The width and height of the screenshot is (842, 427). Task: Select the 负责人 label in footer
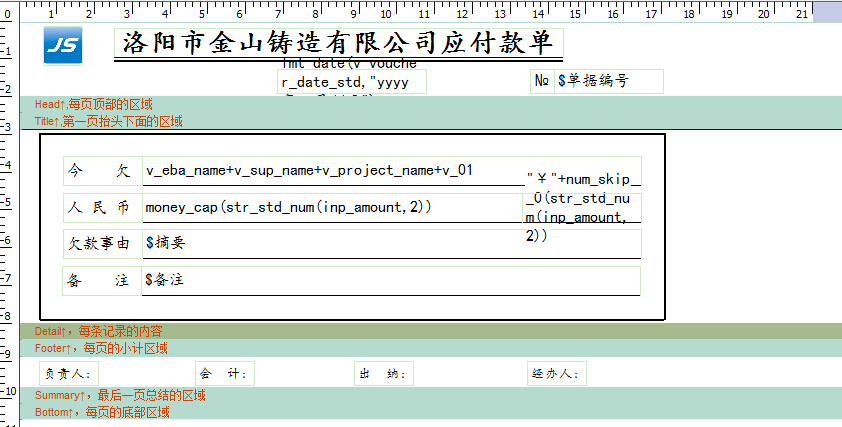pyautogui.click(x=68, y=374)
